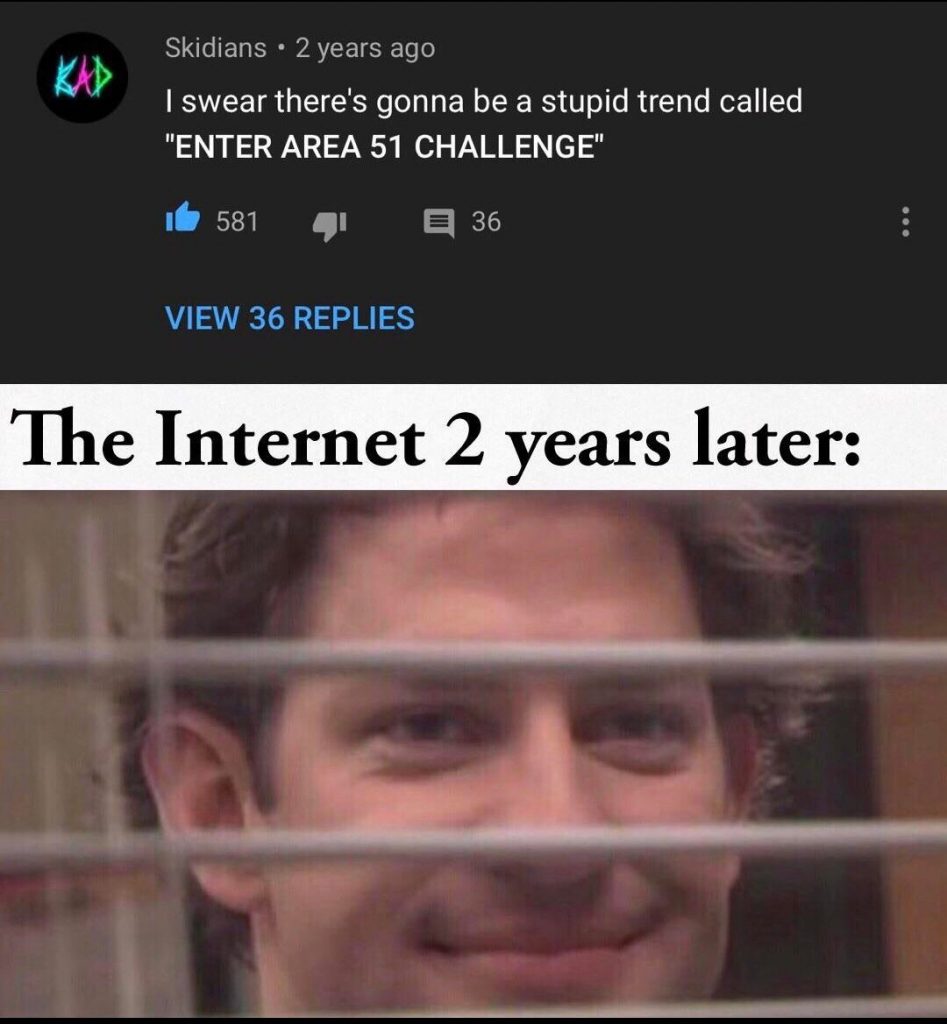Select the "ENTER AREA 51 CHALLENGE" quoted text
Image resolution: width=947 pixels, height=1024 pixels.
[385, 146]
